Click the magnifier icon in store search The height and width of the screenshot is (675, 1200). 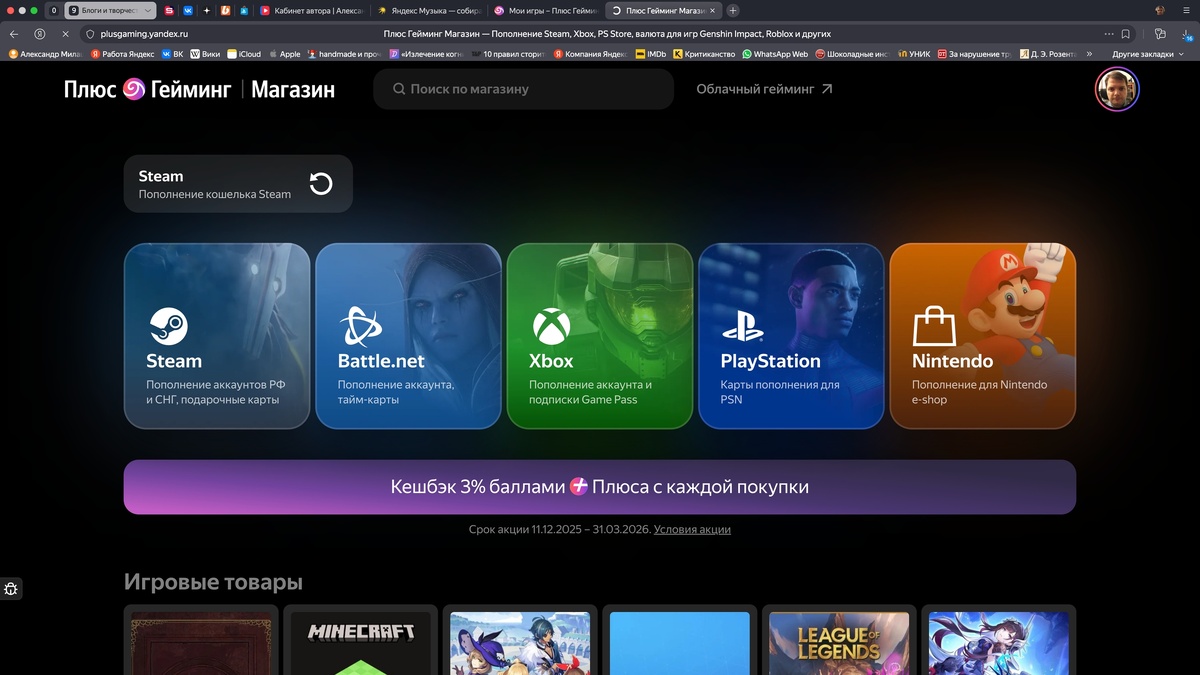(399, 89)
